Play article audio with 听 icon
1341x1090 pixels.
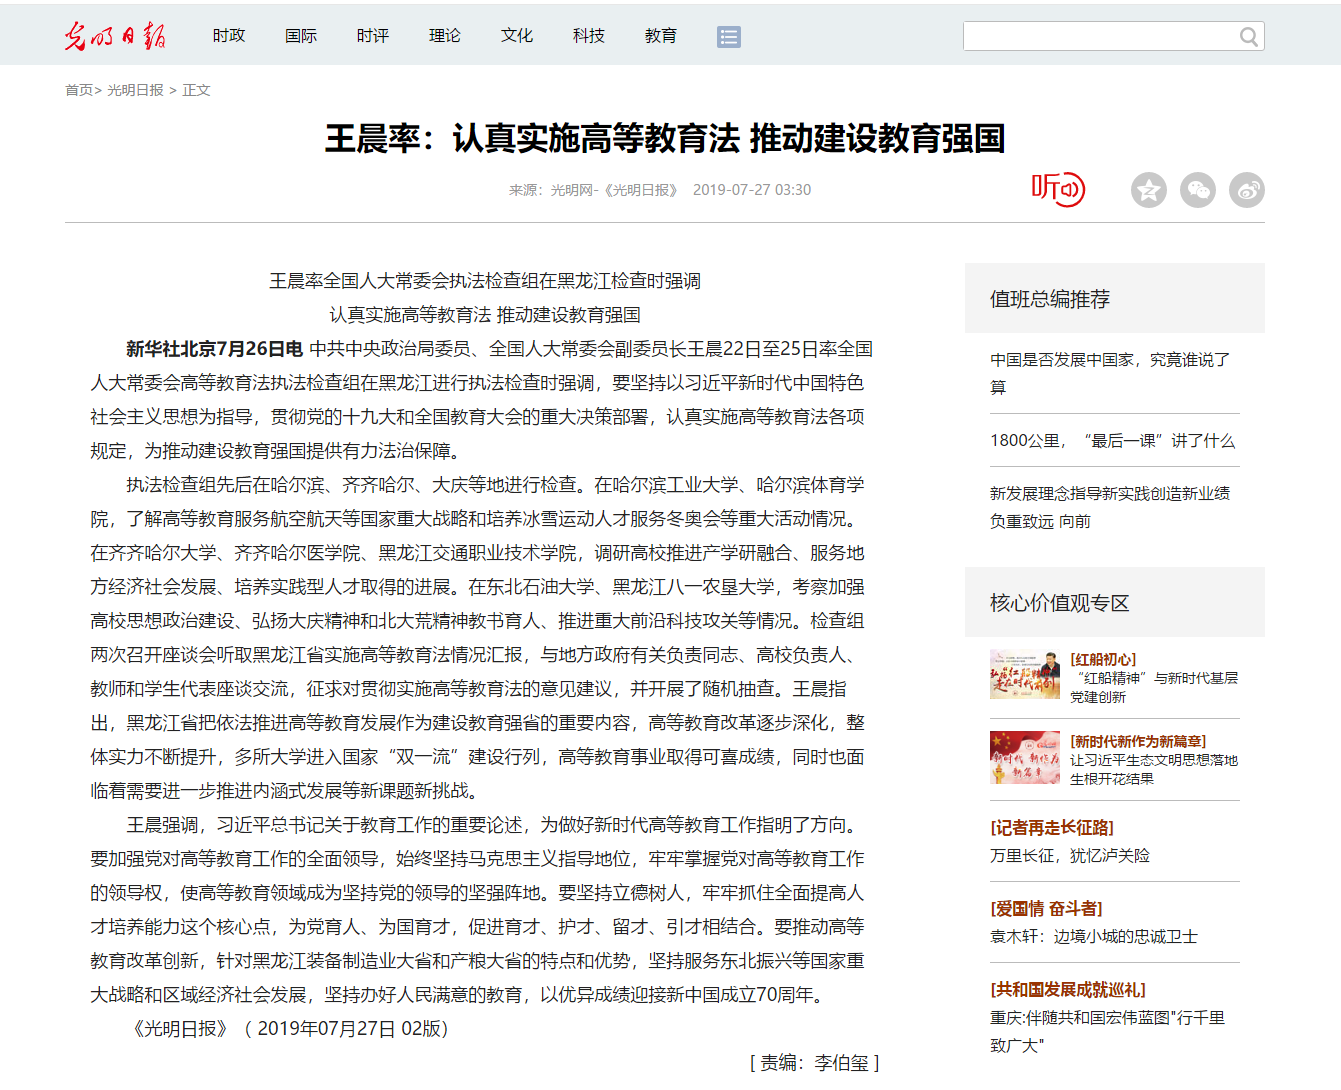(x=1057, y=189)
